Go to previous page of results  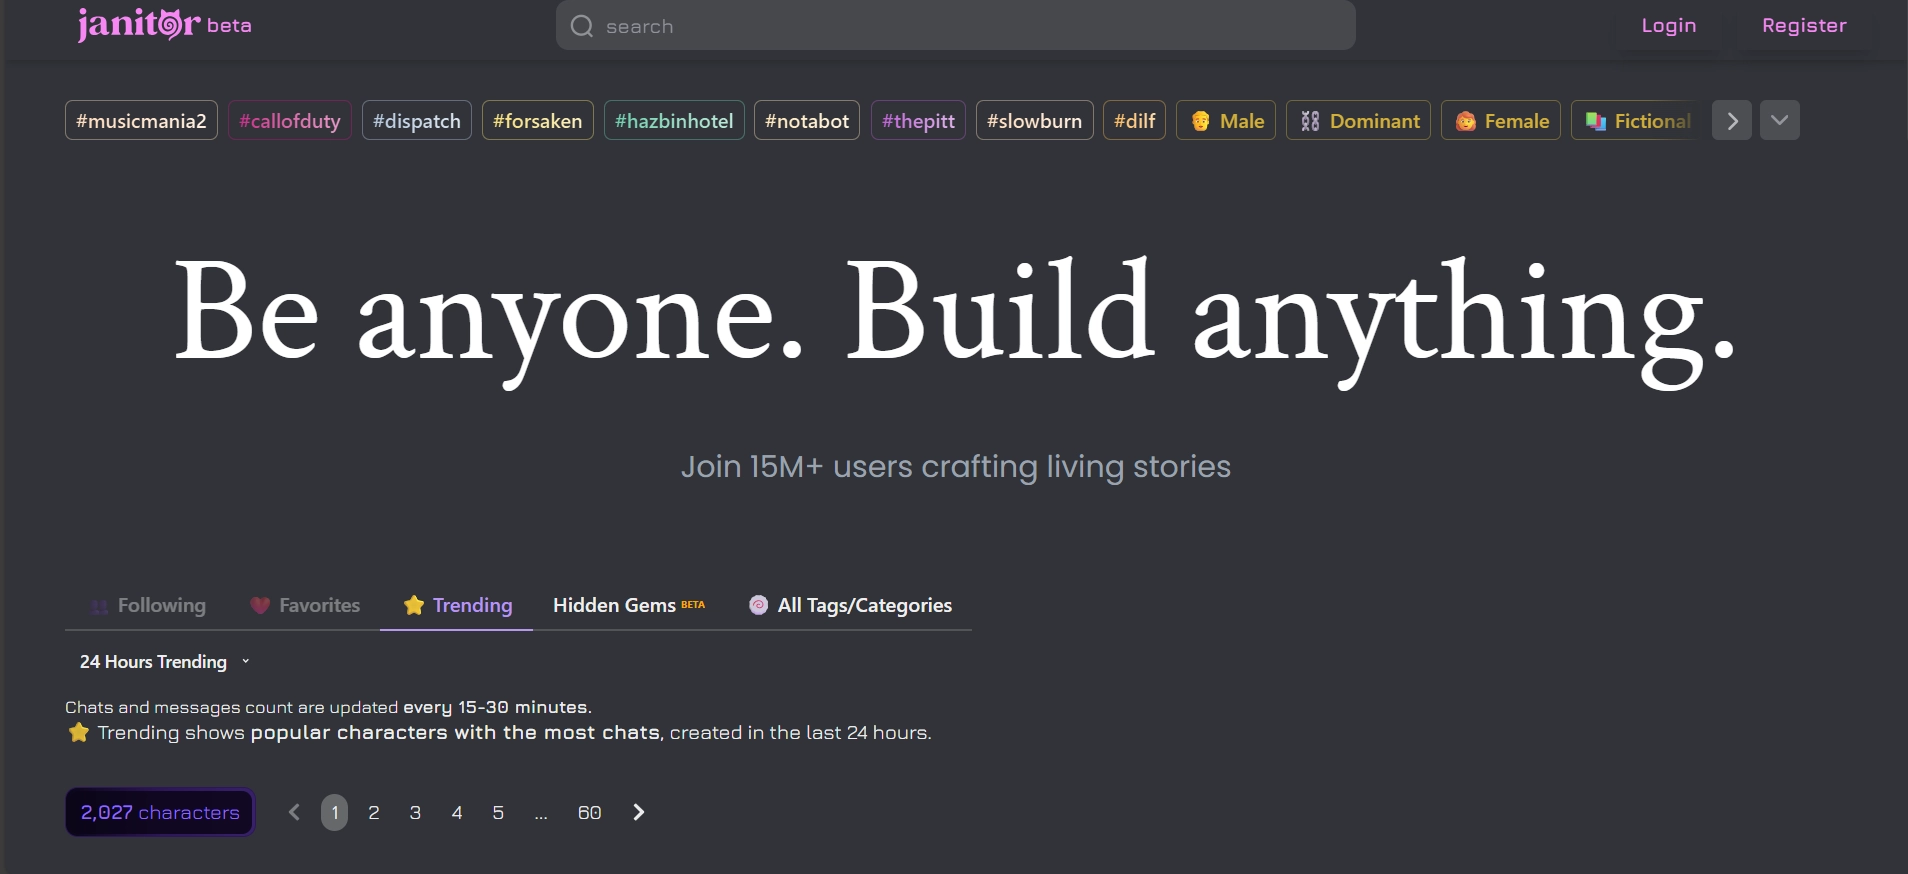point(294,812)
